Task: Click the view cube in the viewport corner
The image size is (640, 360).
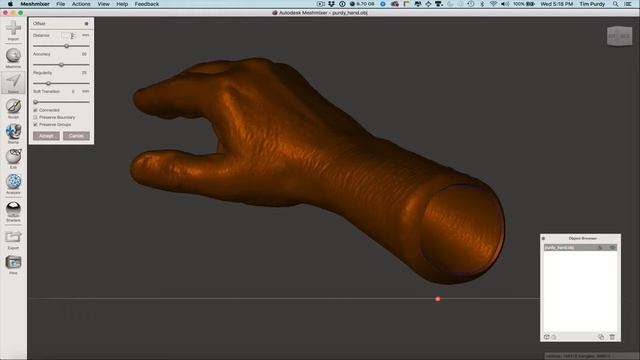Action: tap(619, 36)
